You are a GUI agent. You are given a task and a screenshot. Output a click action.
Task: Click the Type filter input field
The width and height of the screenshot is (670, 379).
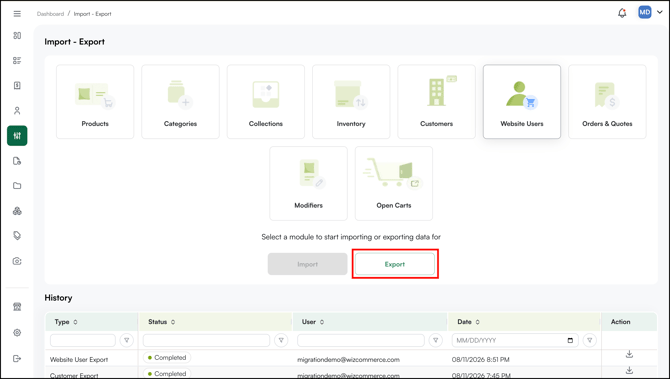click(83, 340)
